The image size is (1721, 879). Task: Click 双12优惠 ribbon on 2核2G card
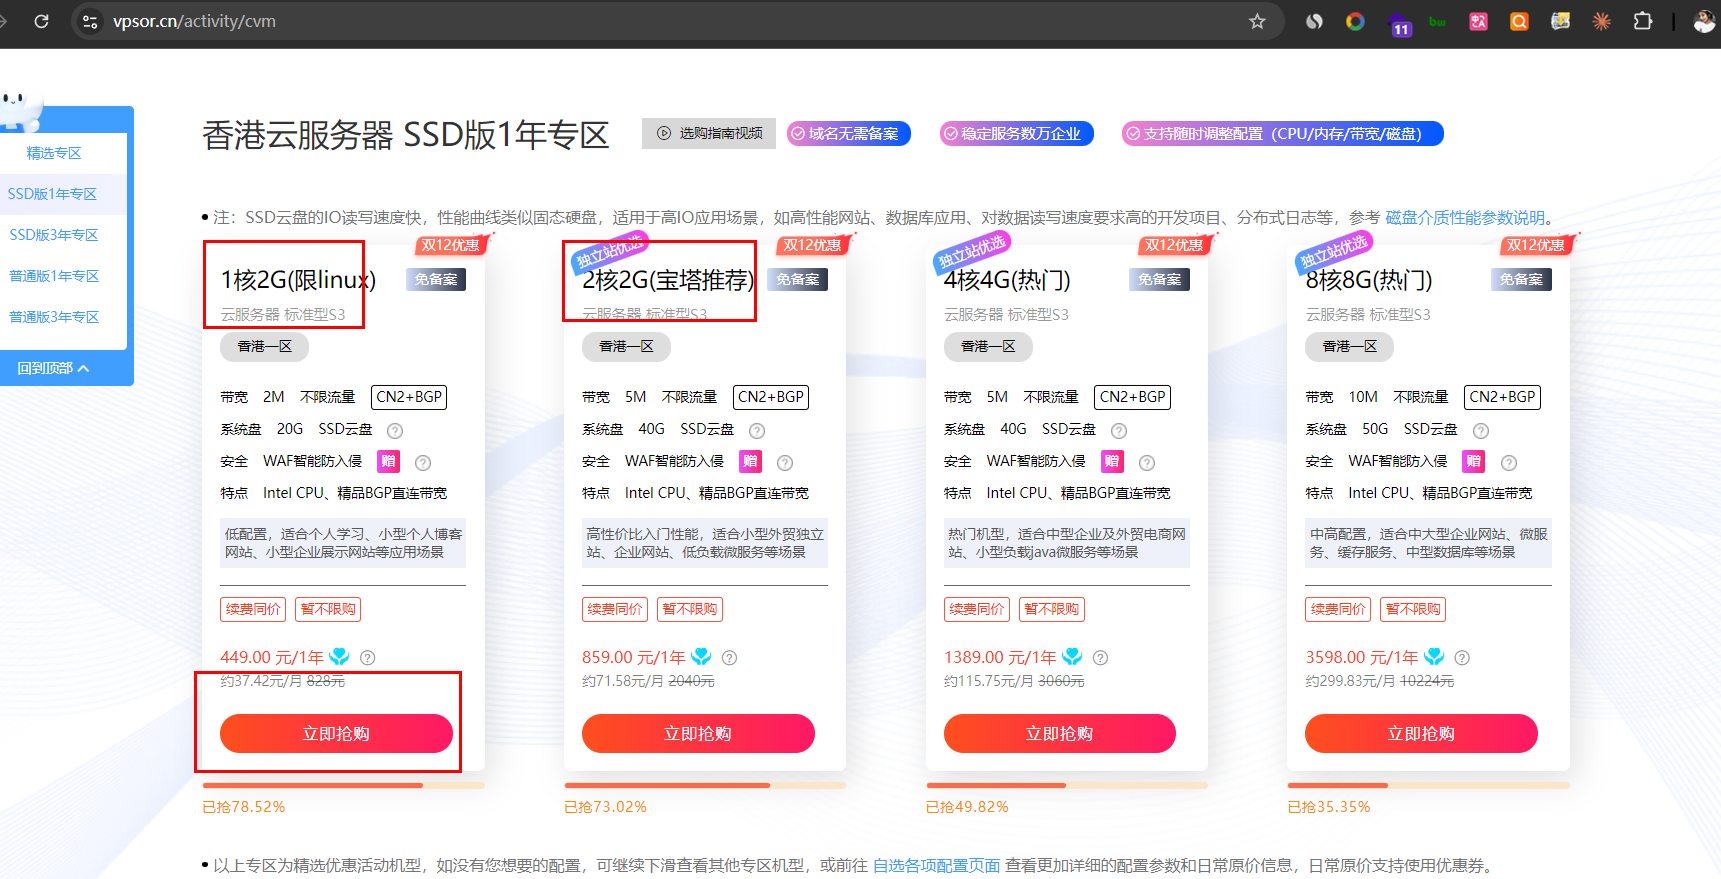tap(812, 245)
